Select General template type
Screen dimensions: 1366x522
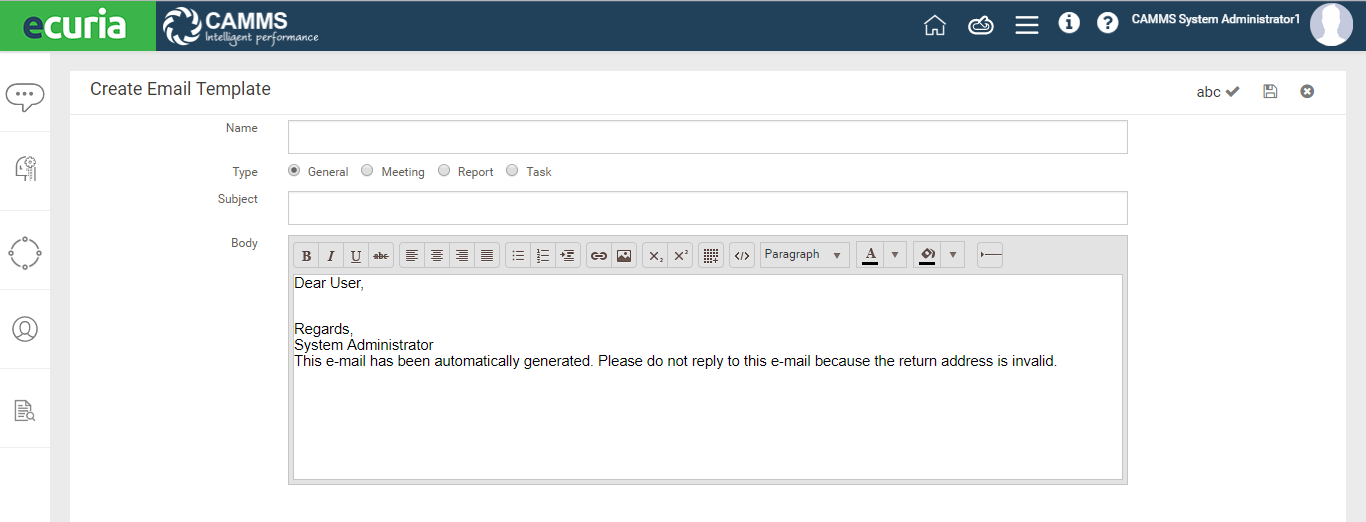294,171
